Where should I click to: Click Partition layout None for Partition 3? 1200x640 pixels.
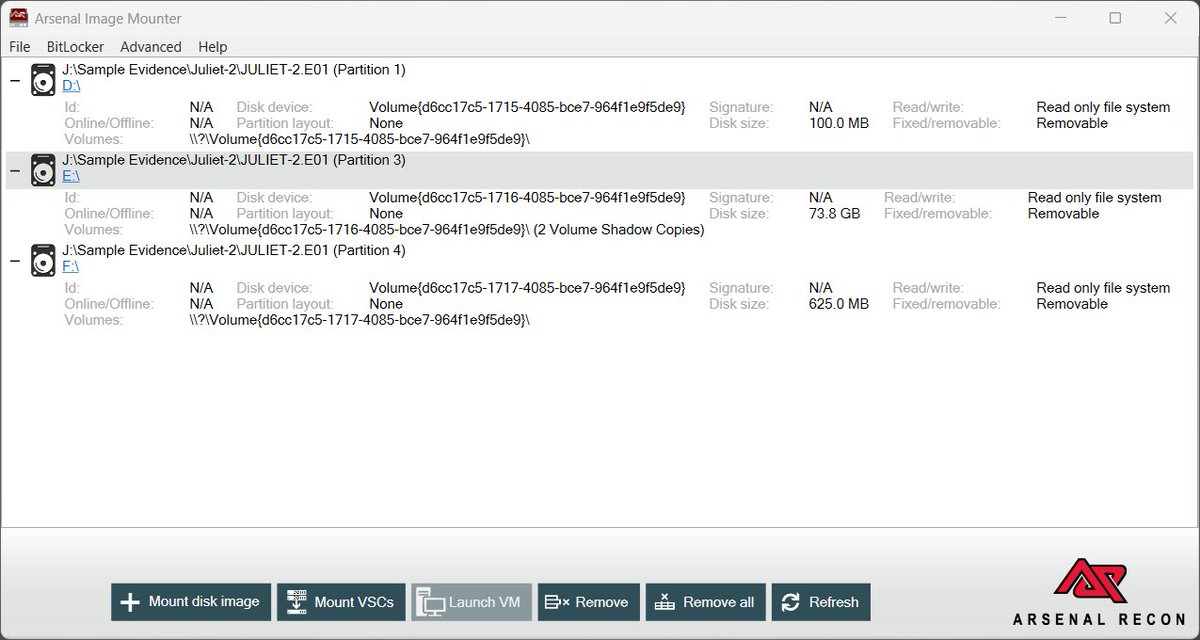(x=386, y=213)
